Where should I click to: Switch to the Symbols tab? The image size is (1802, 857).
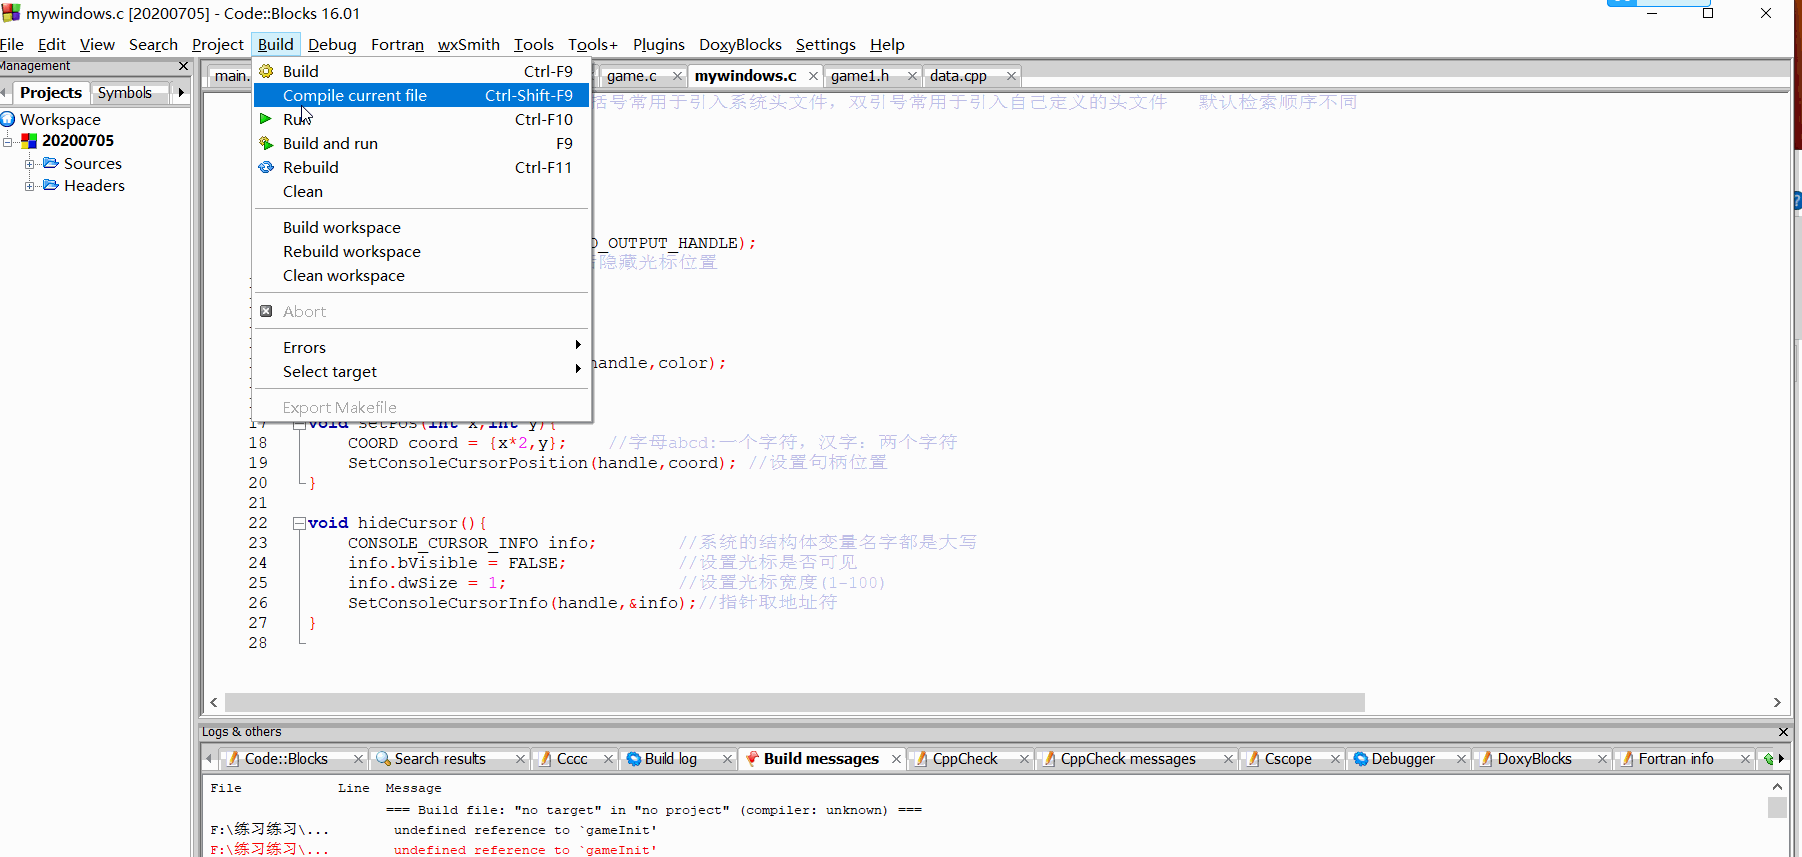125,92
